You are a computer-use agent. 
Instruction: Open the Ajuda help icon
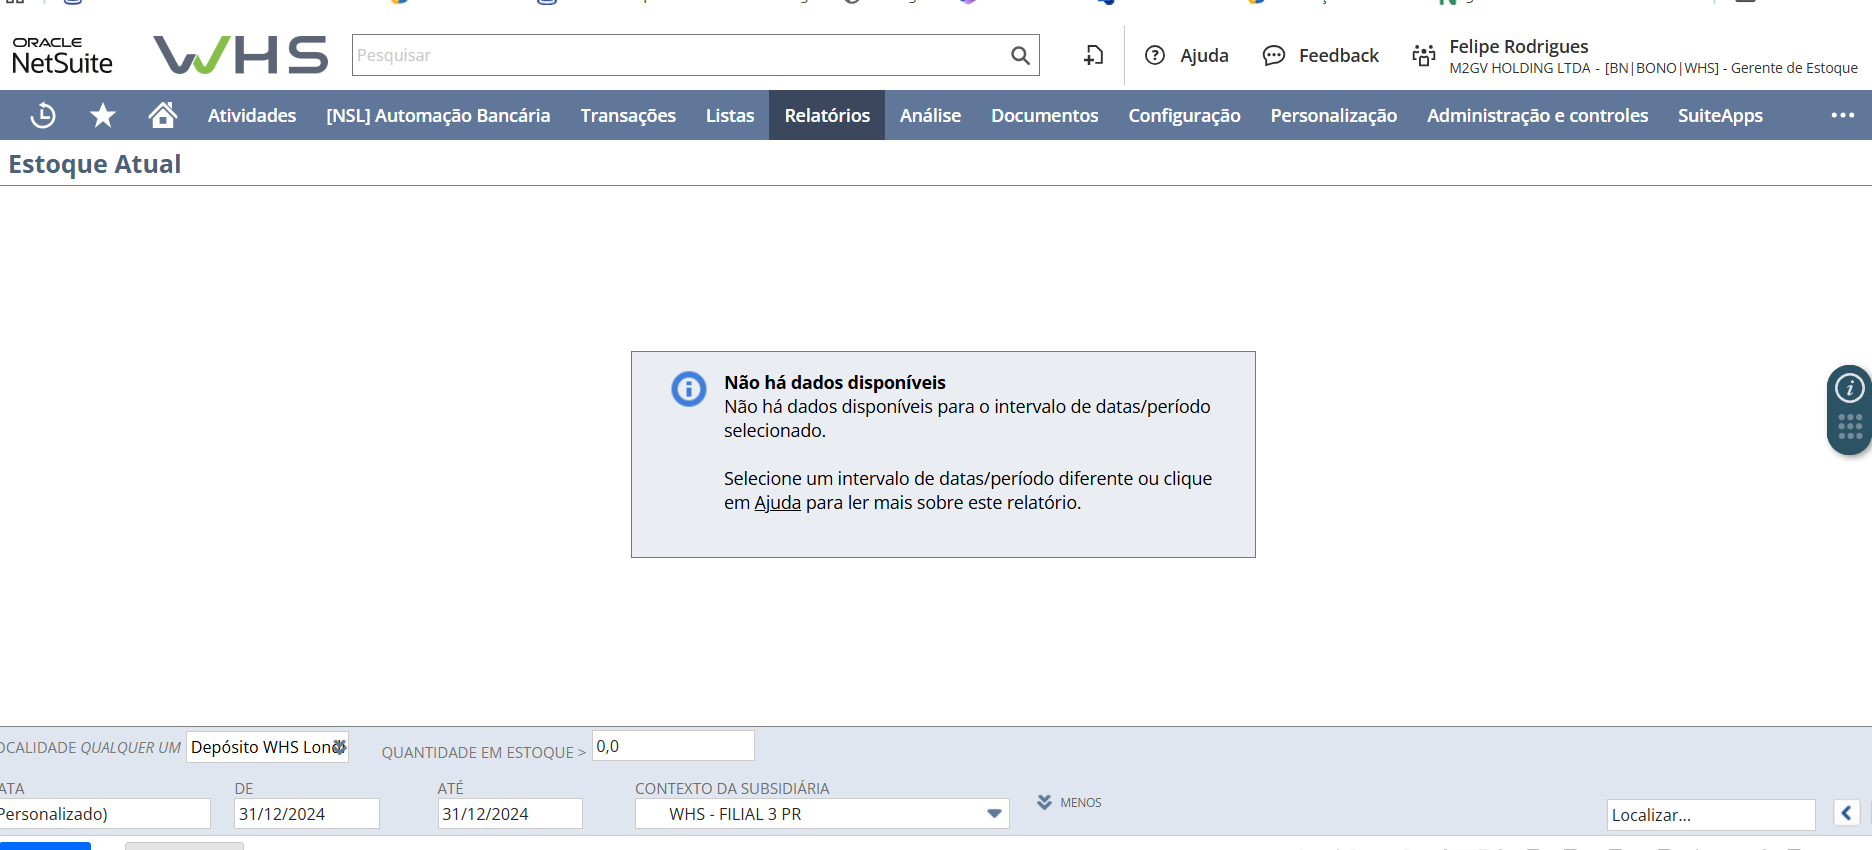1155,56
